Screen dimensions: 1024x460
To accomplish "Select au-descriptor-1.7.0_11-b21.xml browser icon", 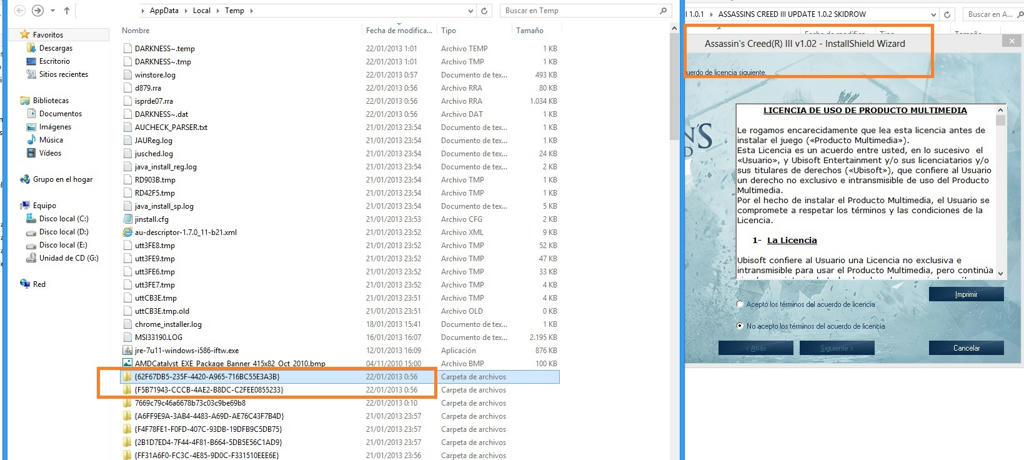I will click(x=127, y=232).
